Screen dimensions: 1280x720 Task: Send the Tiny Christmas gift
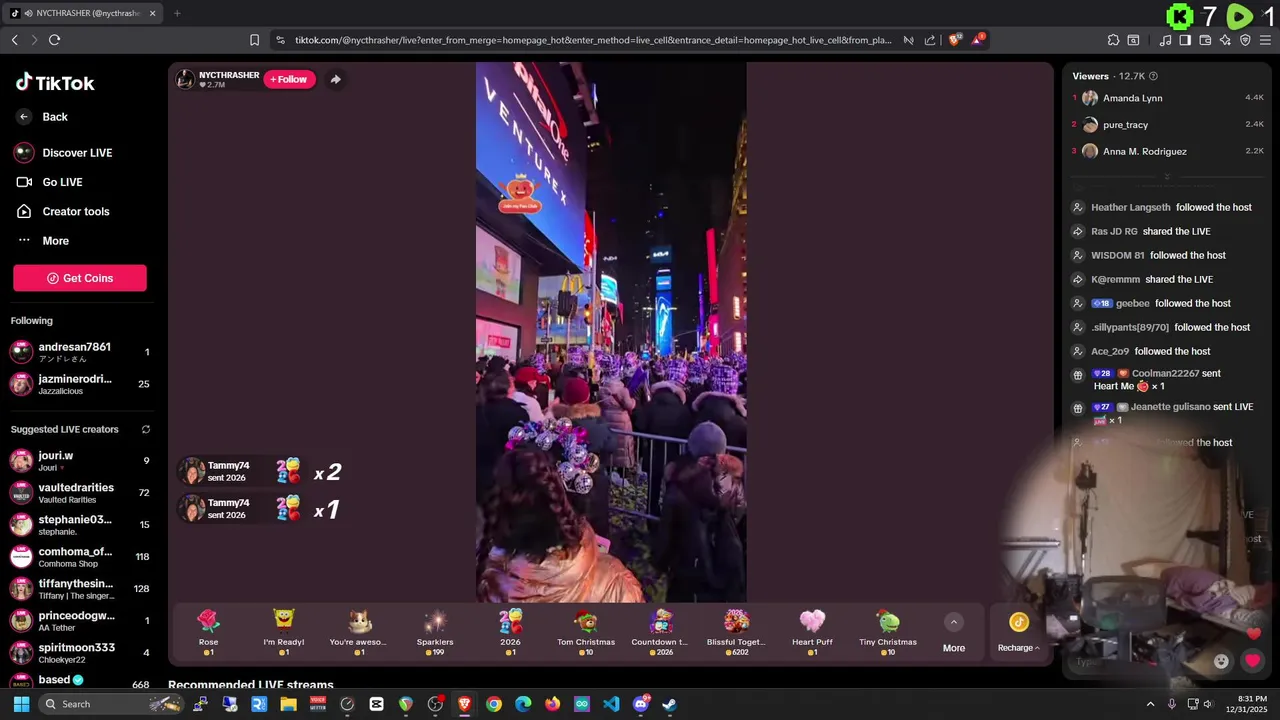click(x=888, y=632)
